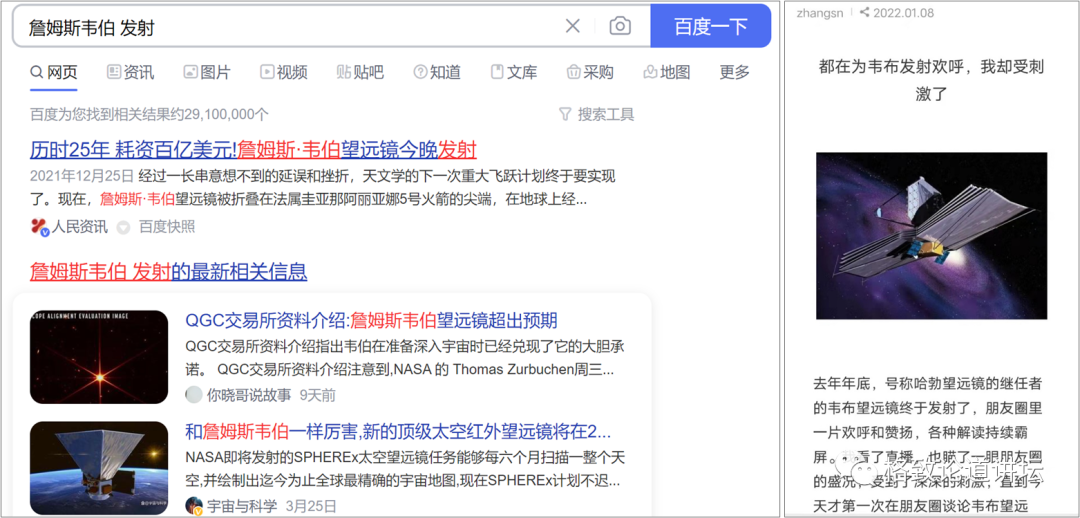Go to the 采购 tab
The width and height of the screenshot is (1080, 518).
[590, 72]
